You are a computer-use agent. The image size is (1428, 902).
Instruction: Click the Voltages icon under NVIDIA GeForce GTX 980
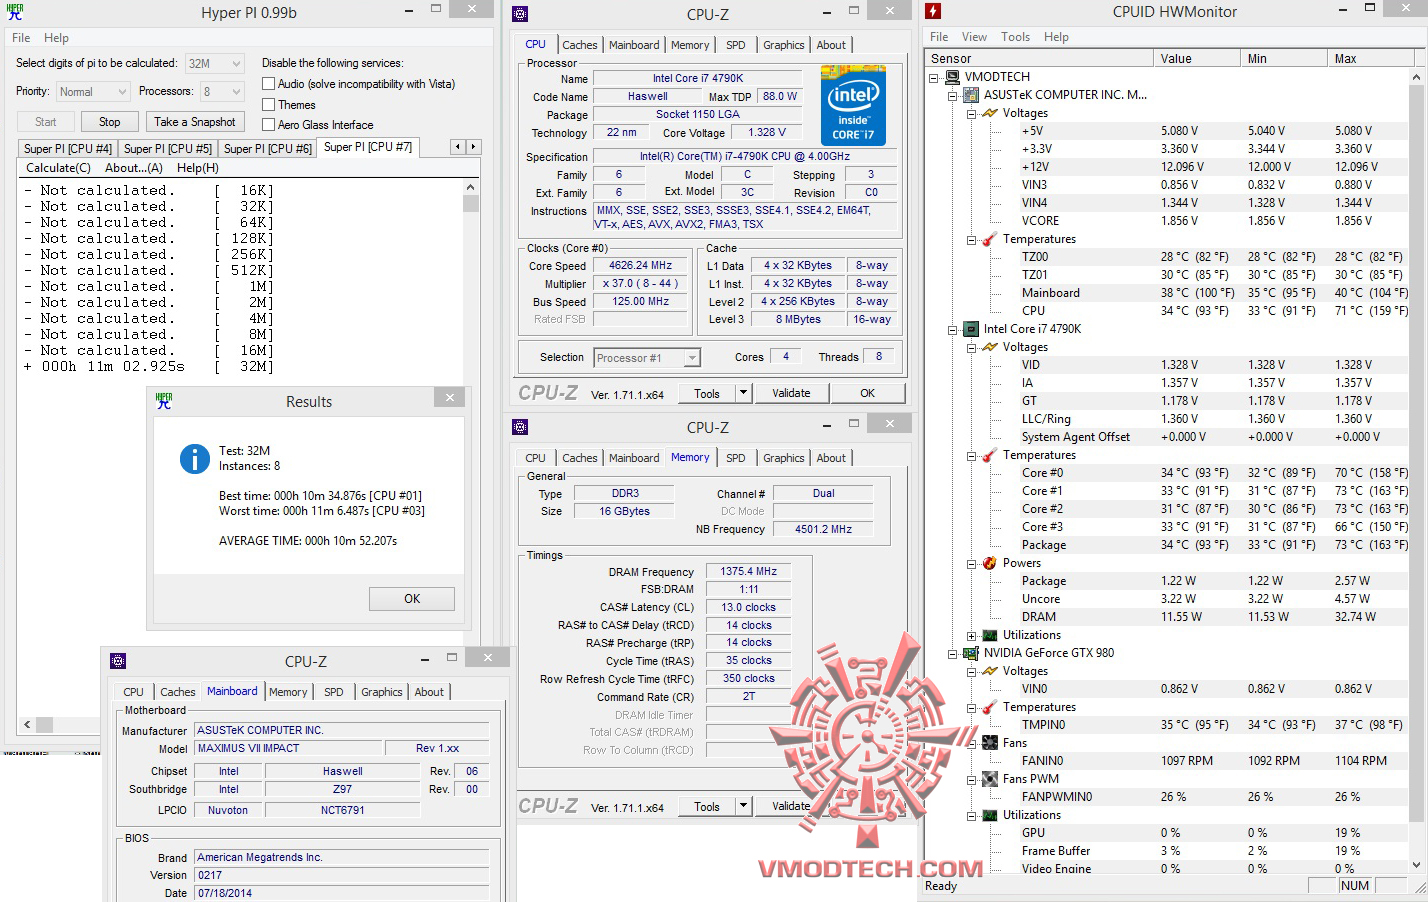point(990,671)
